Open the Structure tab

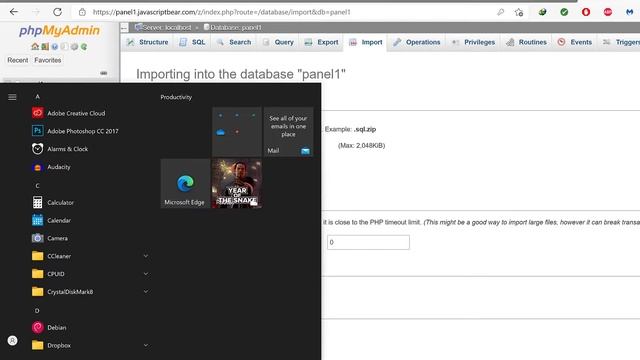[x=147, y=42]
